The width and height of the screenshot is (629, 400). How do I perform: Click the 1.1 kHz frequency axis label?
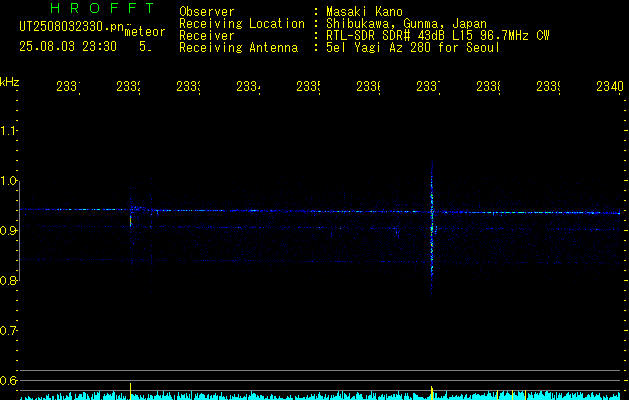(8, 131)
